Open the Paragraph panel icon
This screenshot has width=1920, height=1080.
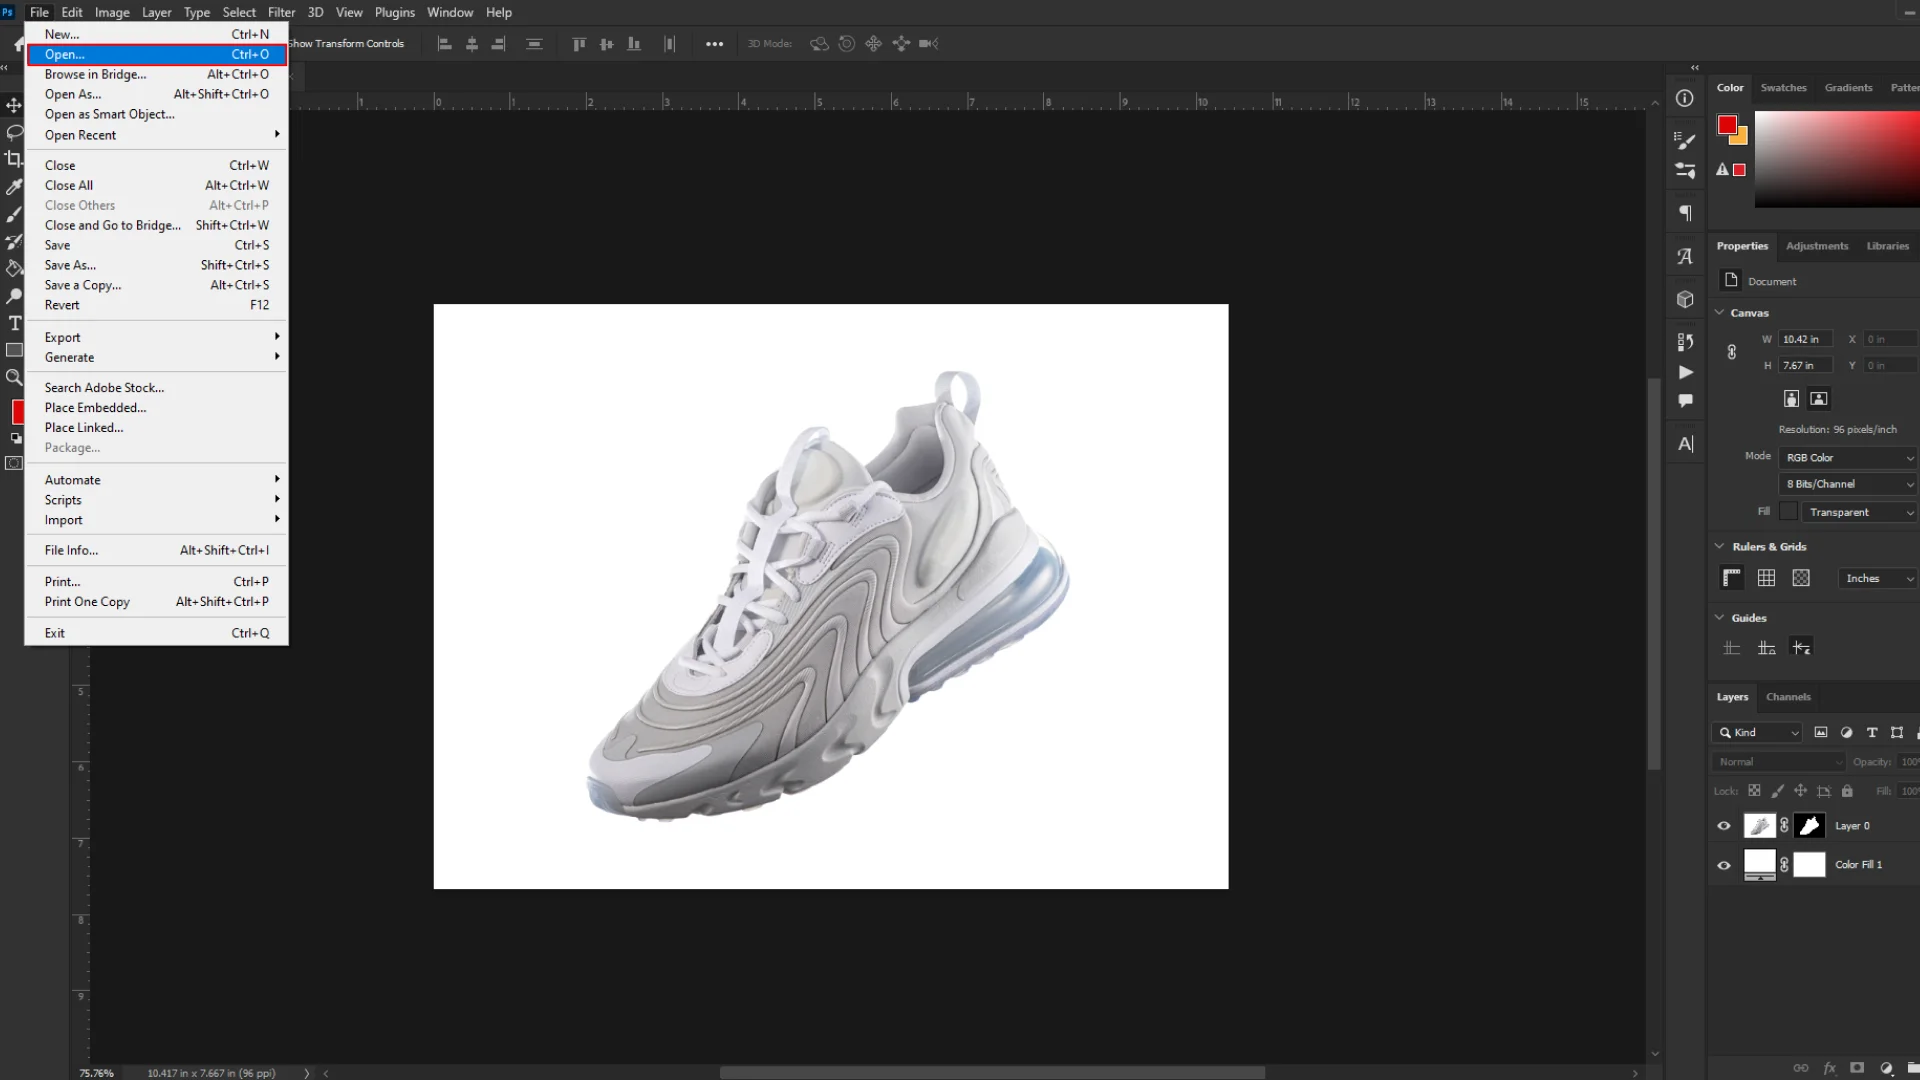click(x=1685, y=213)
